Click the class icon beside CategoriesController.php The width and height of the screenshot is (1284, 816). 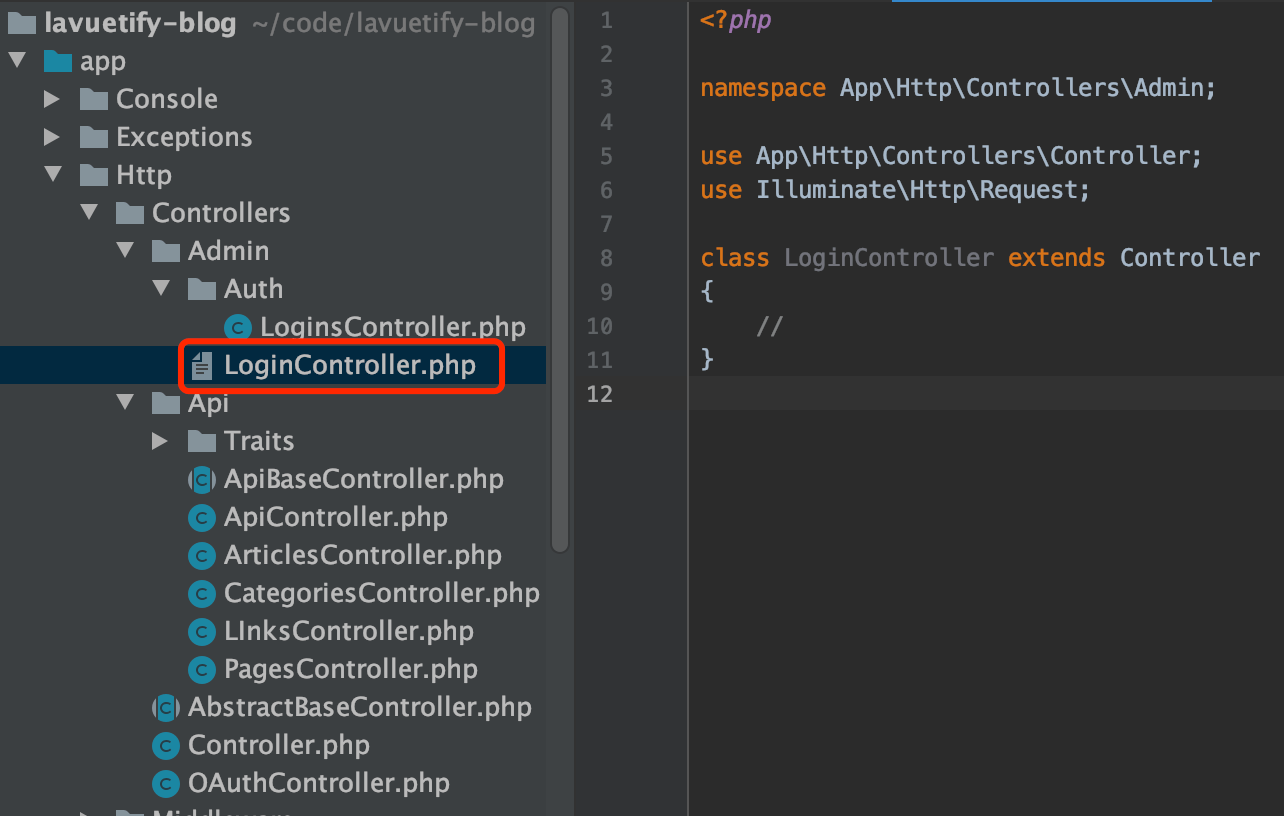pos(202,593)
